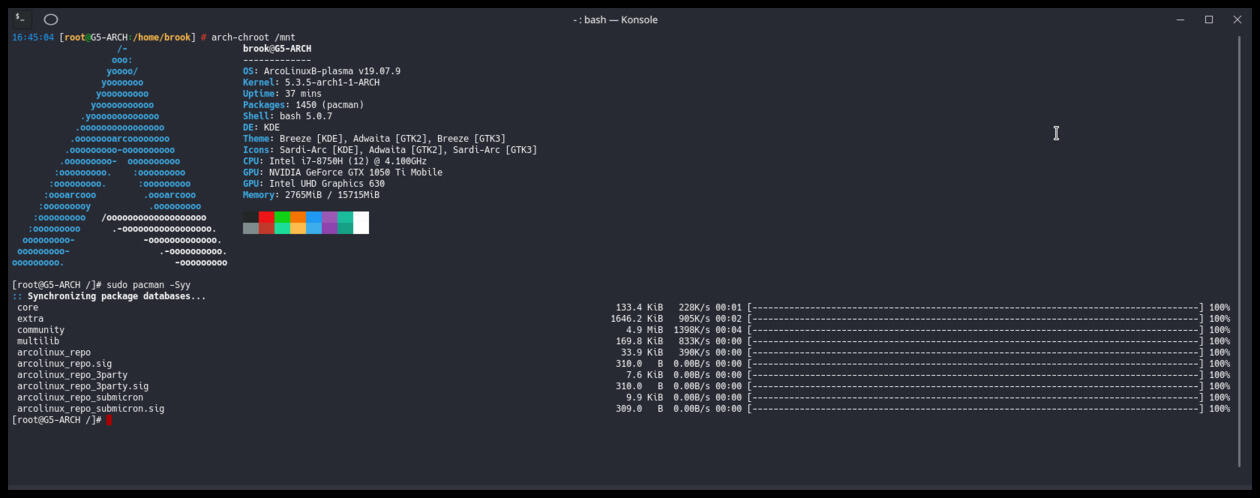Click the 'CPU: Intel i7-8750H' line
Screen dimensions: 1260x498
pos(335,161)
